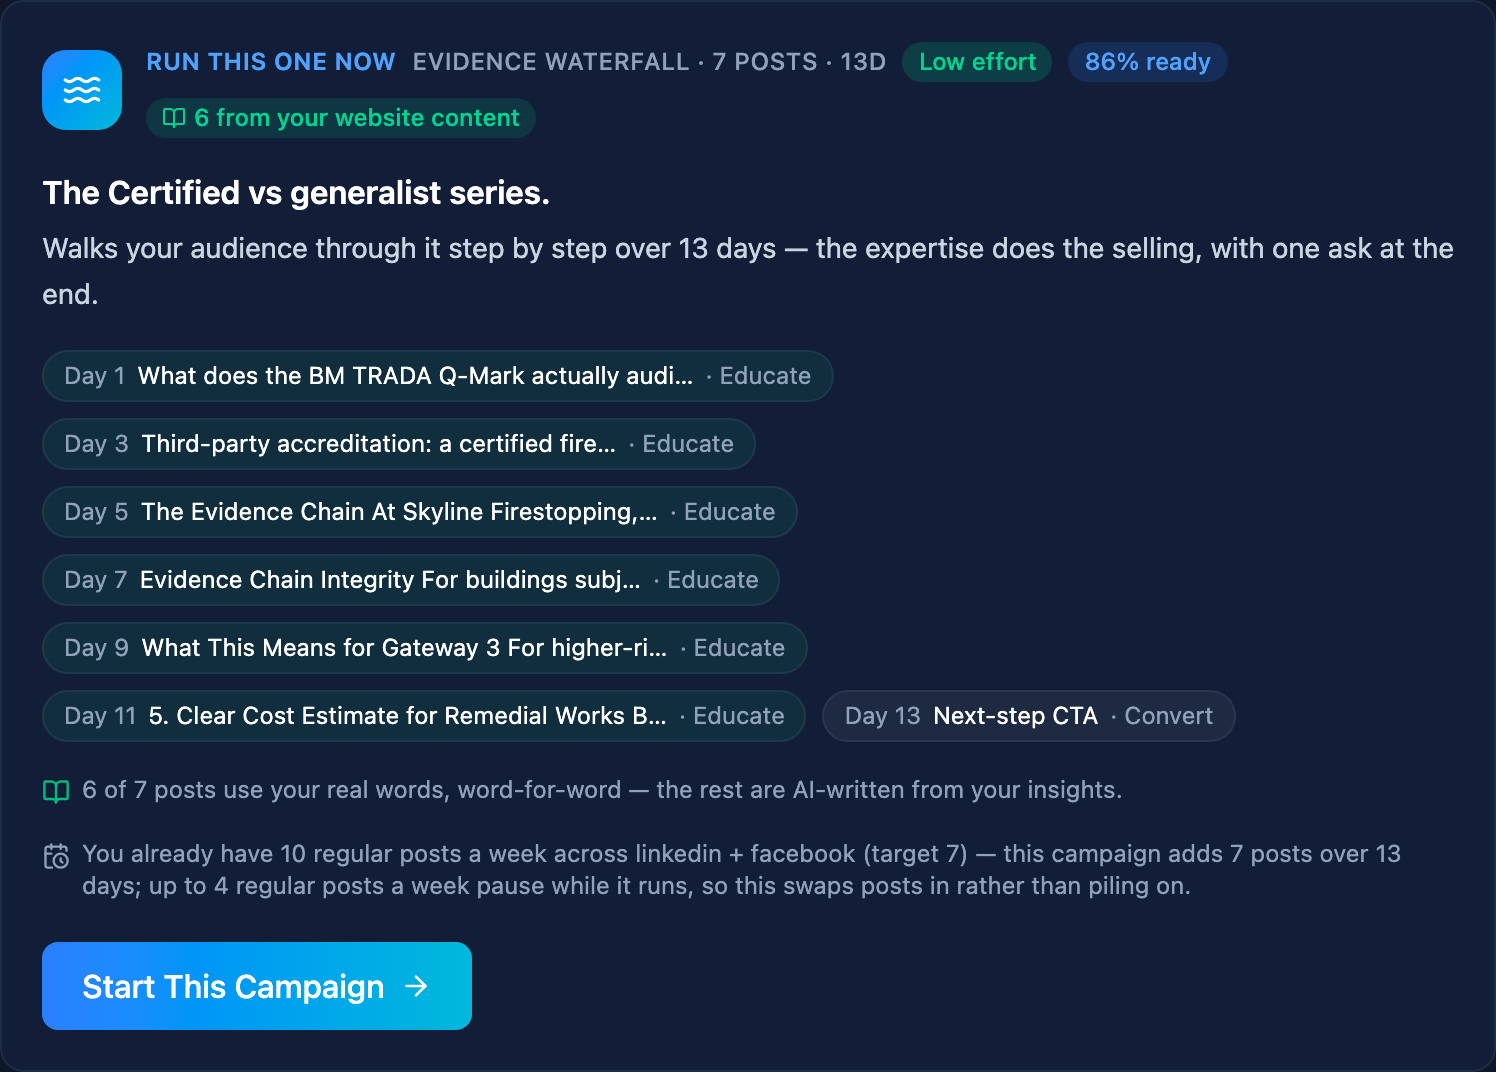
Task: Open the Day 1 BM TRADA Q-Mark post
Action: pos(438,376)
